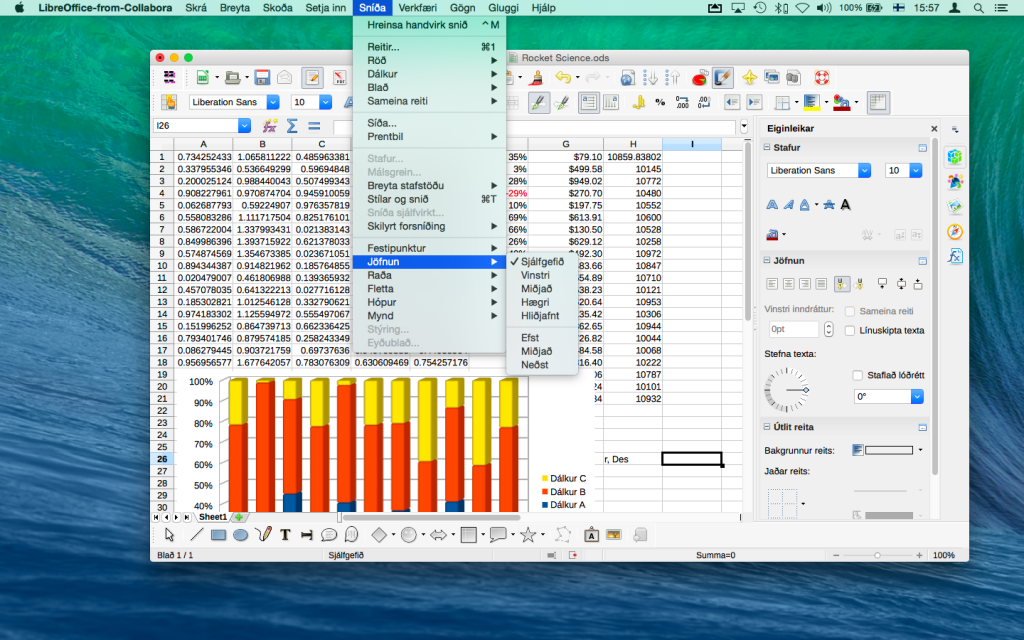Expand the formula bar arrow
The width and height of the screenshot is (1024, 640).
tap(744, 126)
